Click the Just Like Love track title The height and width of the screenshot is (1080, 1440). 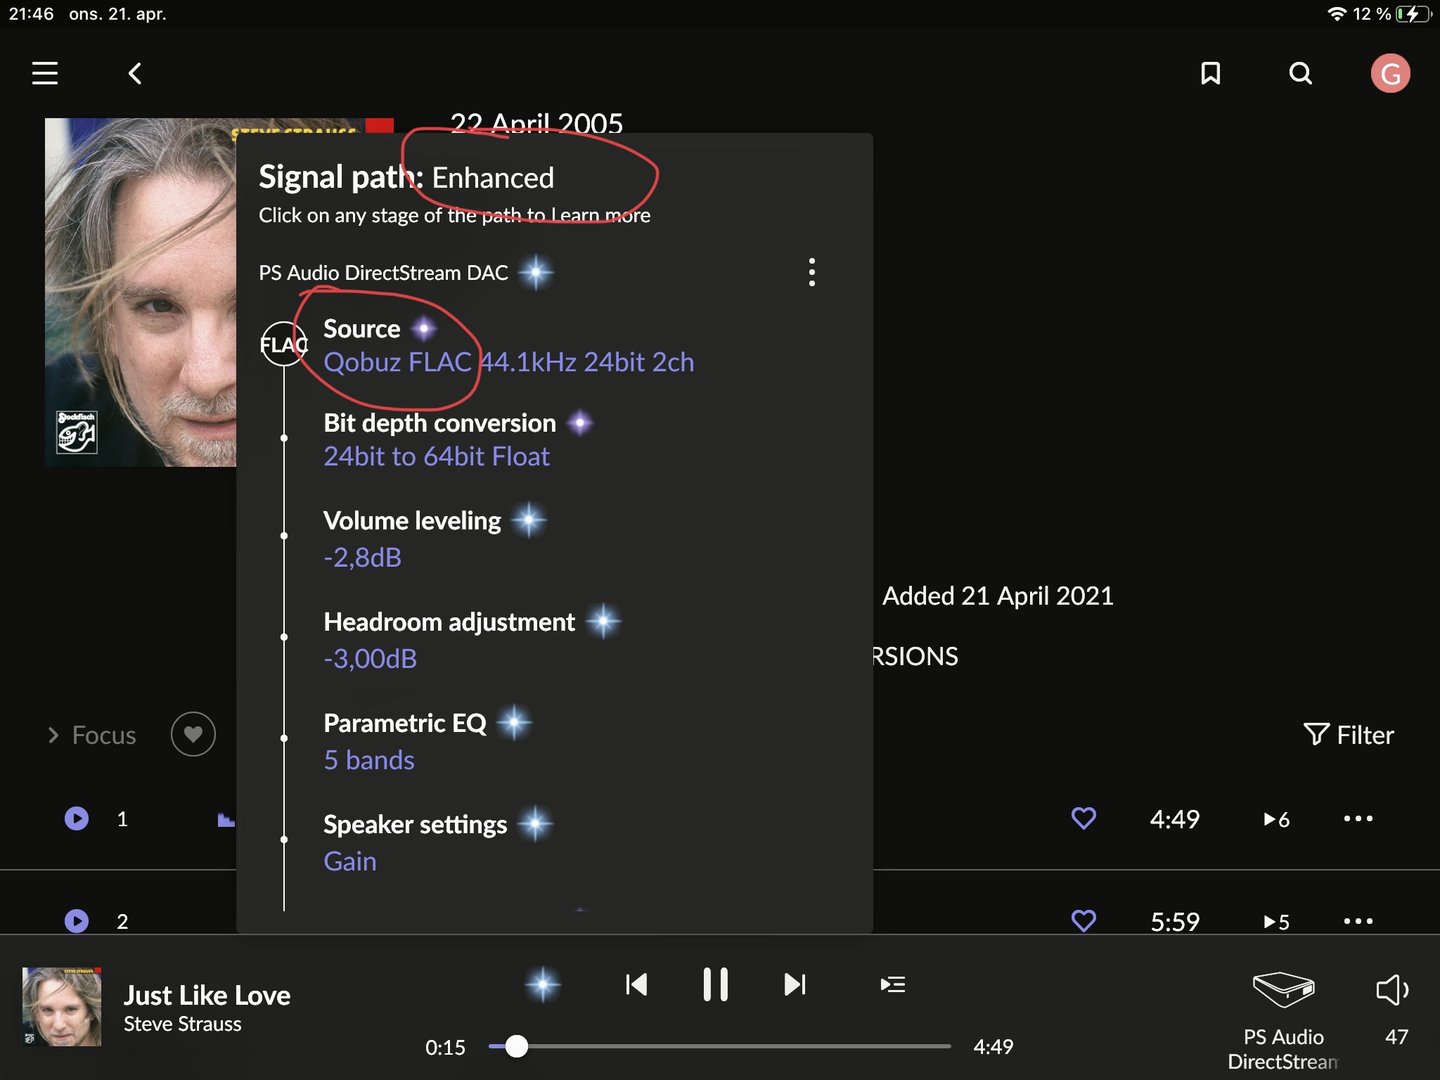pyautogui.click(x=207, y=995)
